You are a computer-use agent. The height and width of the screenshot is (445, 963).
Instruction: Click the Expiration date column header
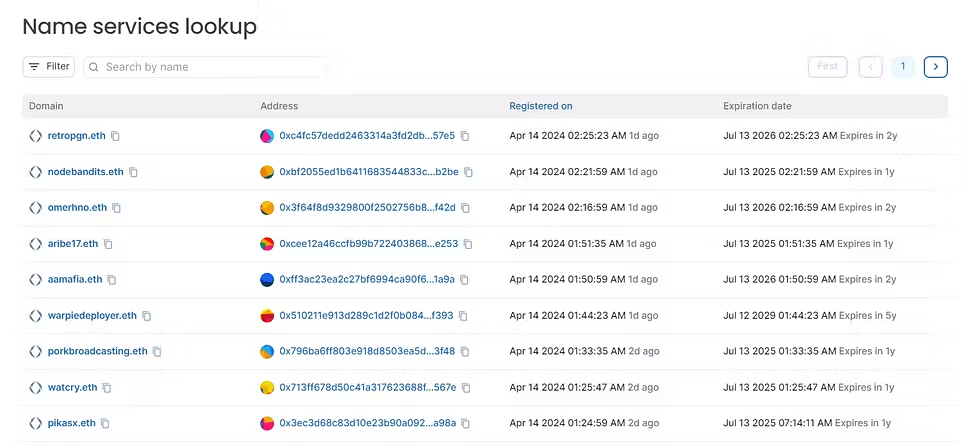coord(757,106)
